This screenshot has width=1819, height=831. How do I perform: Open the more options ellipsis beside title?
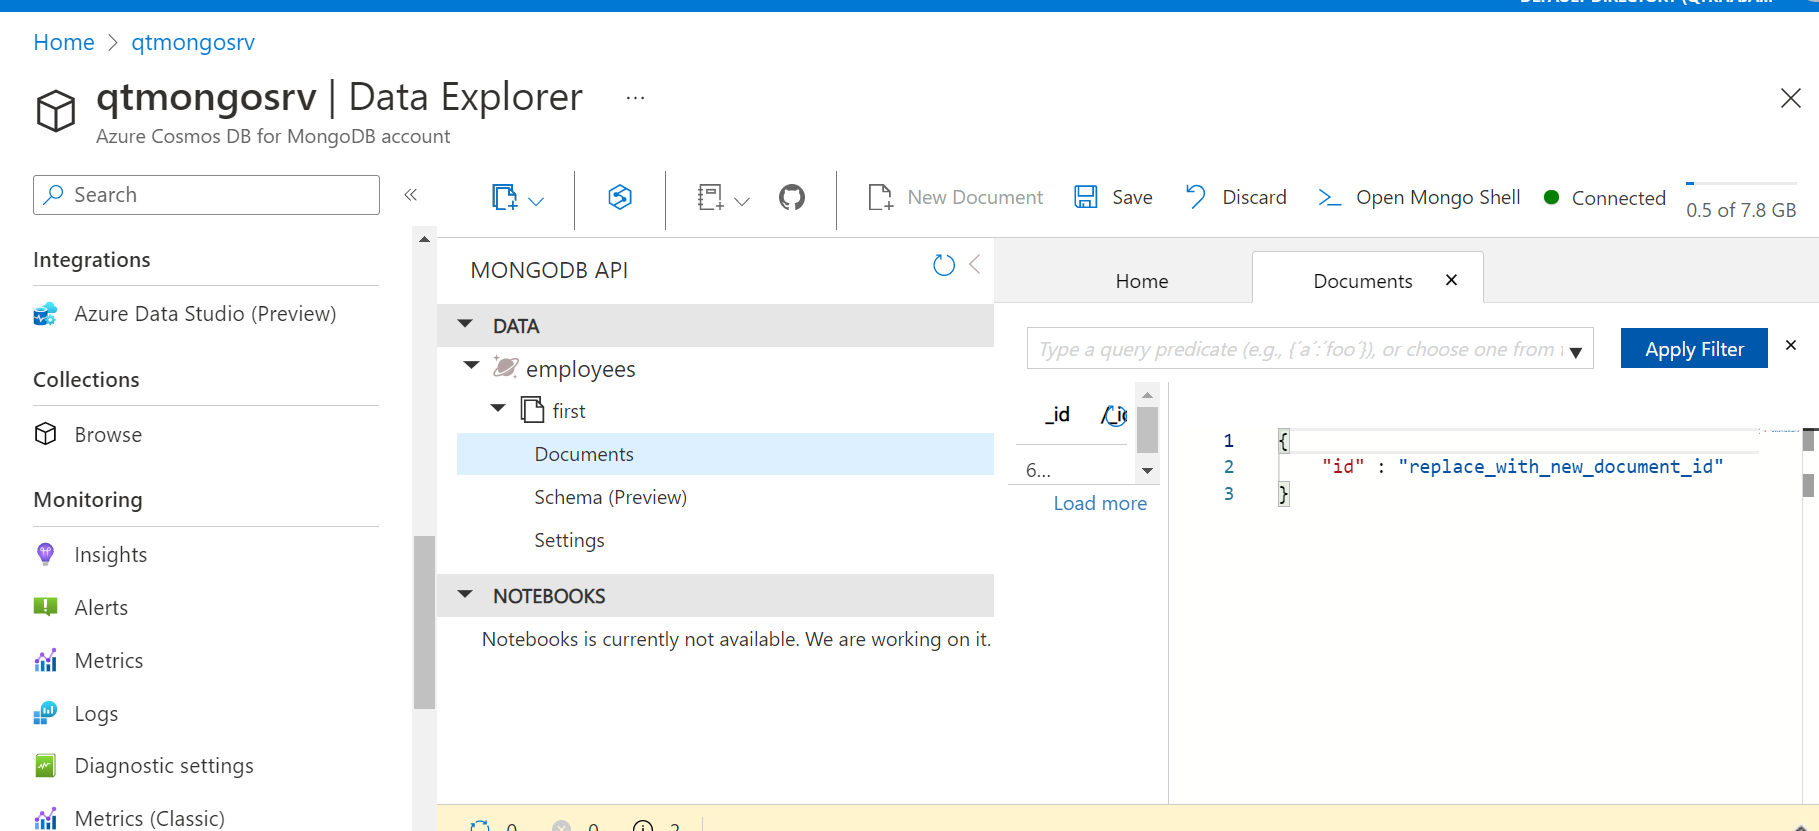click(635, 98)
